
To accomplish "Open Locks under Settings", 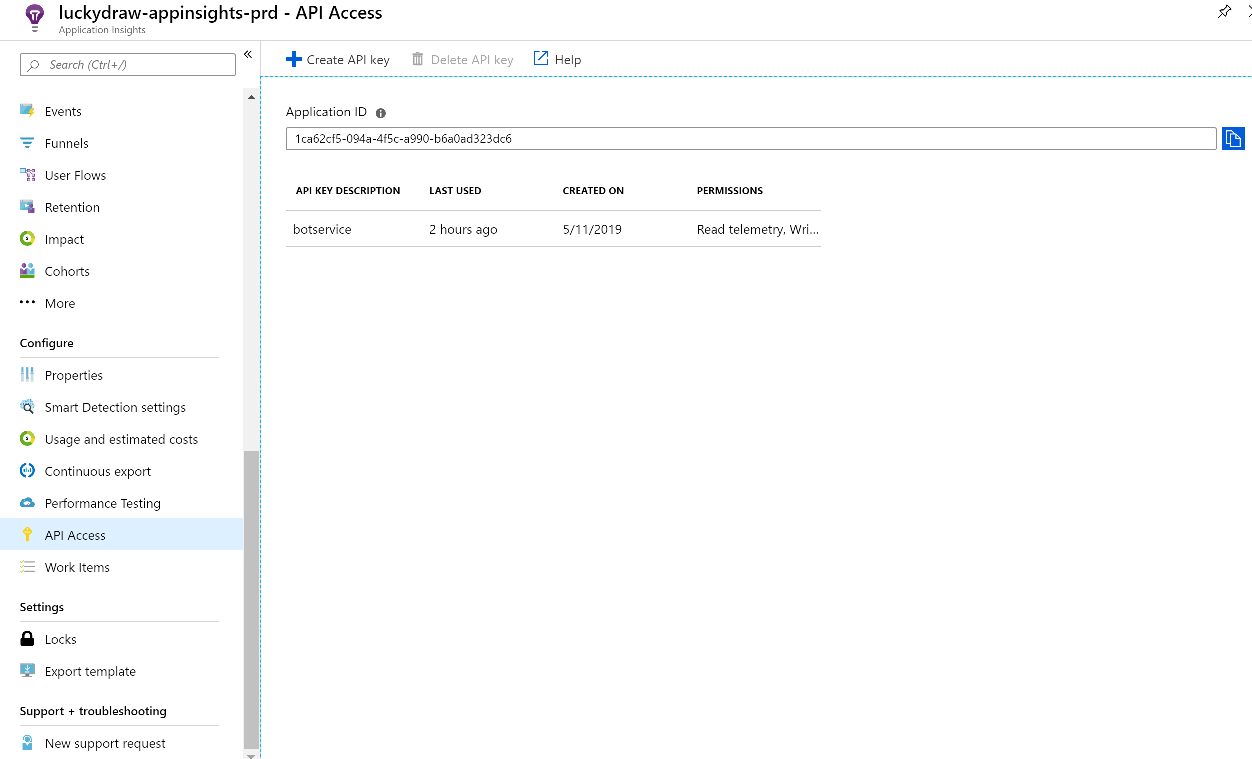I will click(x=60, y=639).
